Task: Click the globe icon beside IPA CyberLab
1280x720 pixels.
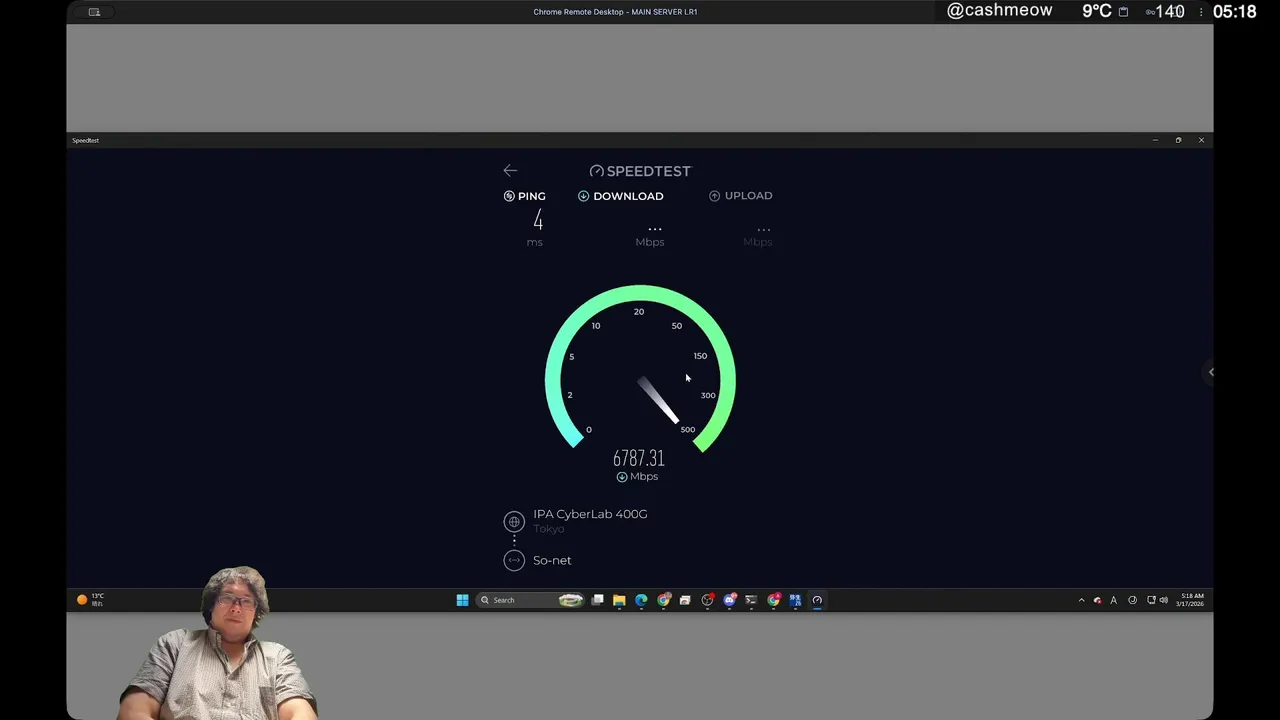Action: point(514,521)
